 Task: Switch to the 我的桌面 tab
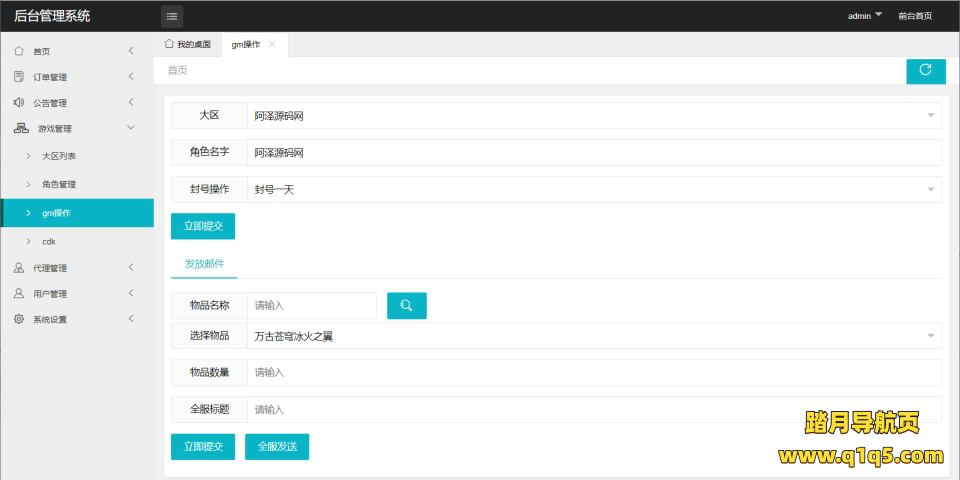click(187, 45)
